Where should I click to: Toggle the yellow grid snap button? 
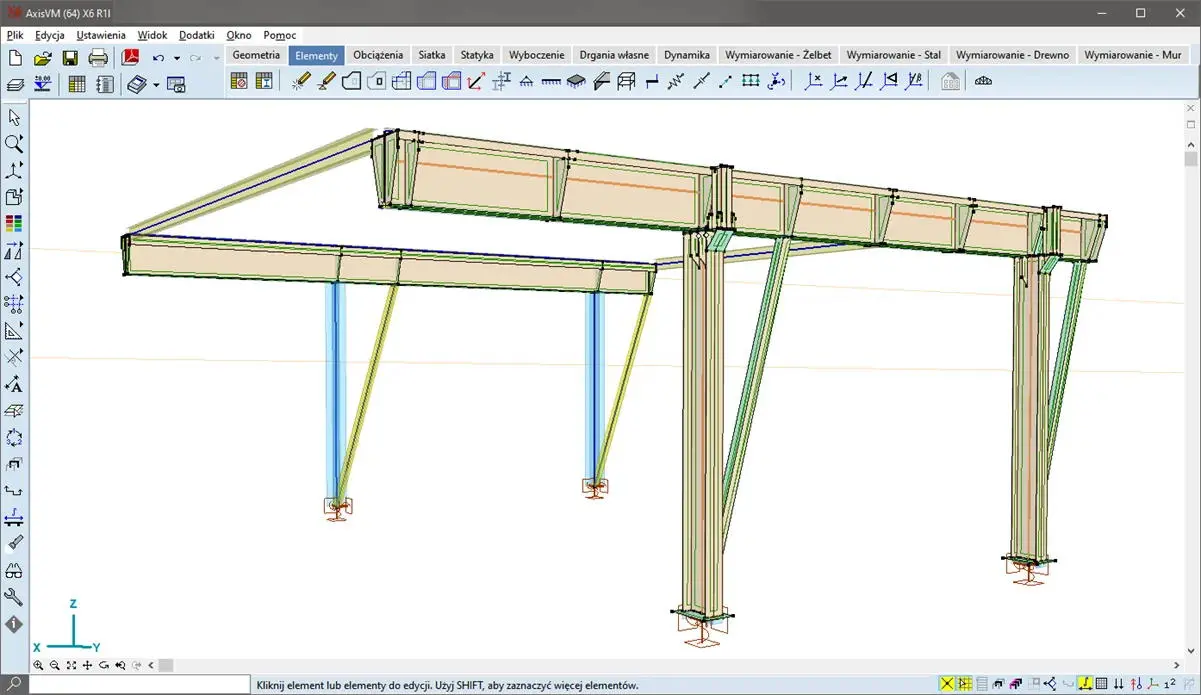(964, 684)
